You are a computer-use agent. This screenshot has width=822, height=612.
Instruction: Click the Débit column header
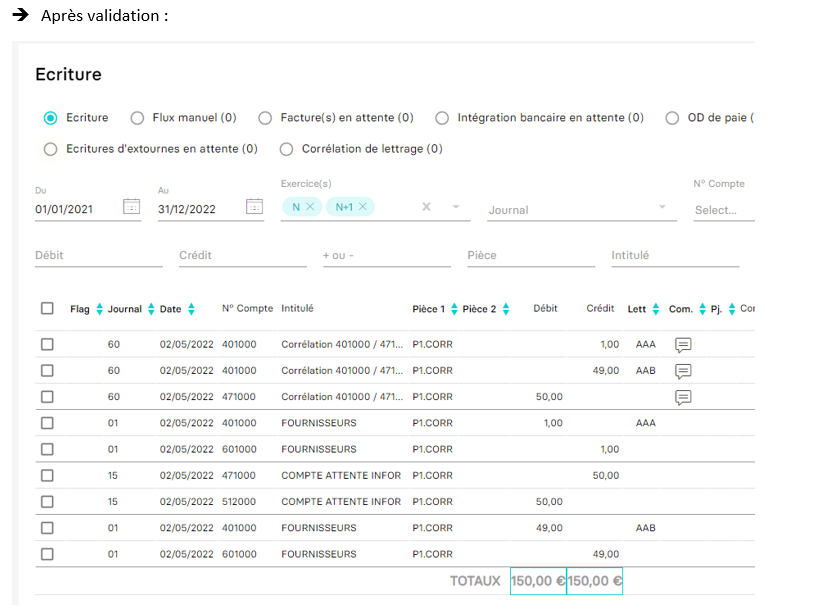click(x=545, y=308)
